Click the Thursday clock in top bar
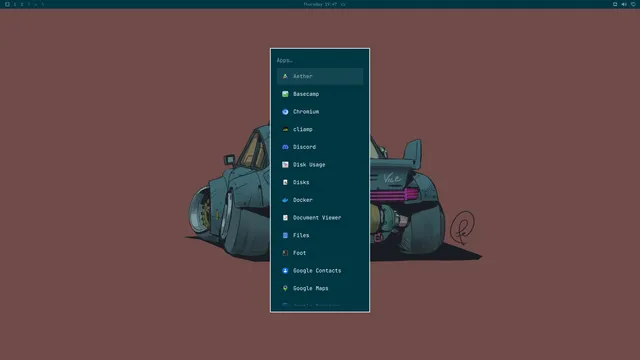 pos(320,4)
